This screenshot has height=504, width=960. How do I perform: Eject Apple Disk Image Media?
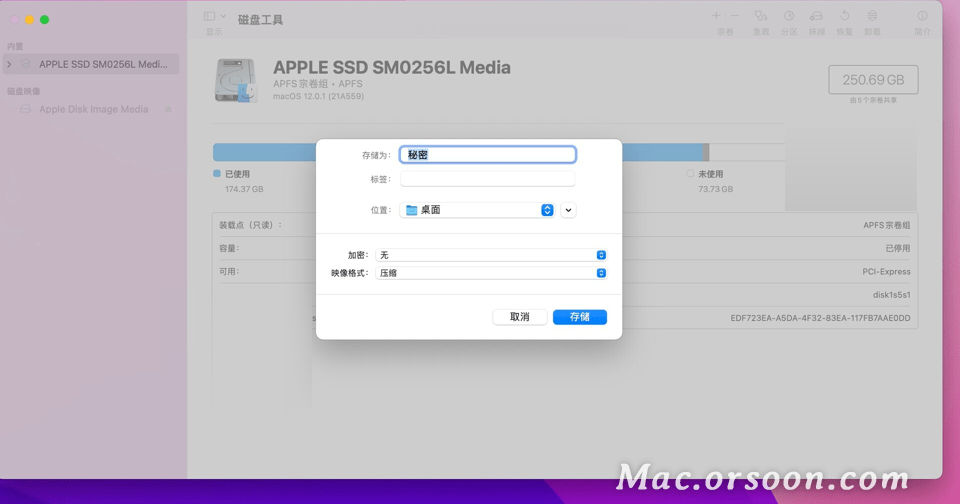click(168, 109)
